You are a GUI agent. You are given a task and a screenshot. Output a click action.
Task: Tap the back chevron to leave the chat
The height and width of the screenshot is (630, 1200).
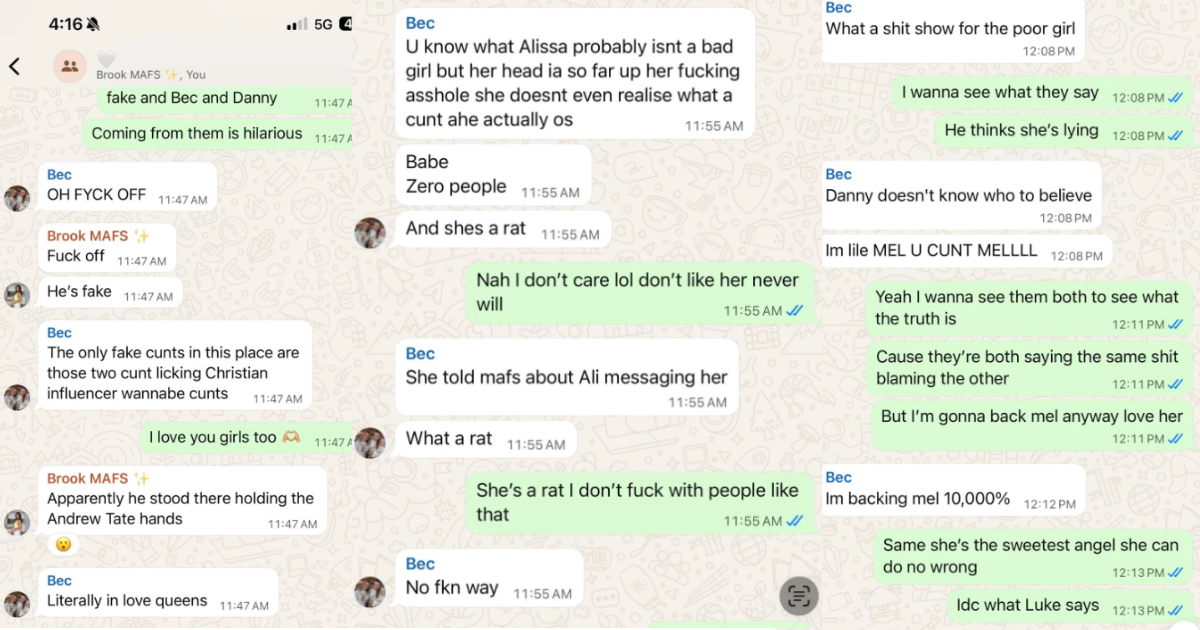click(x=16, y=65)
